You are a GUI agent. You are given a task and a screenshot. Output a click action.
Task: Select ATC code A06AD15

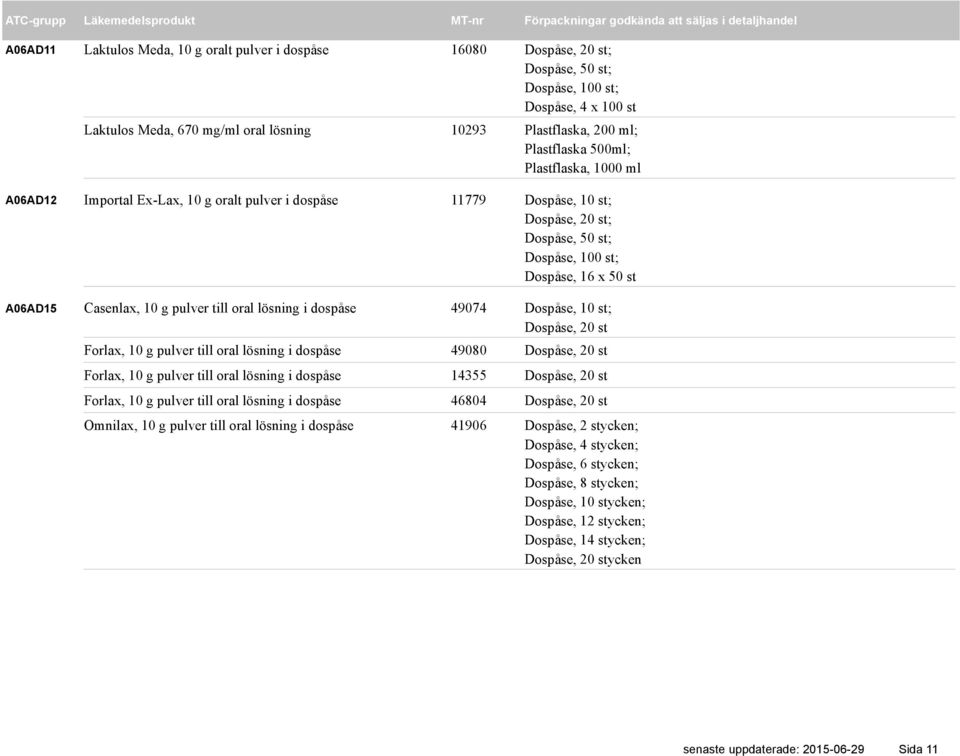31,309
